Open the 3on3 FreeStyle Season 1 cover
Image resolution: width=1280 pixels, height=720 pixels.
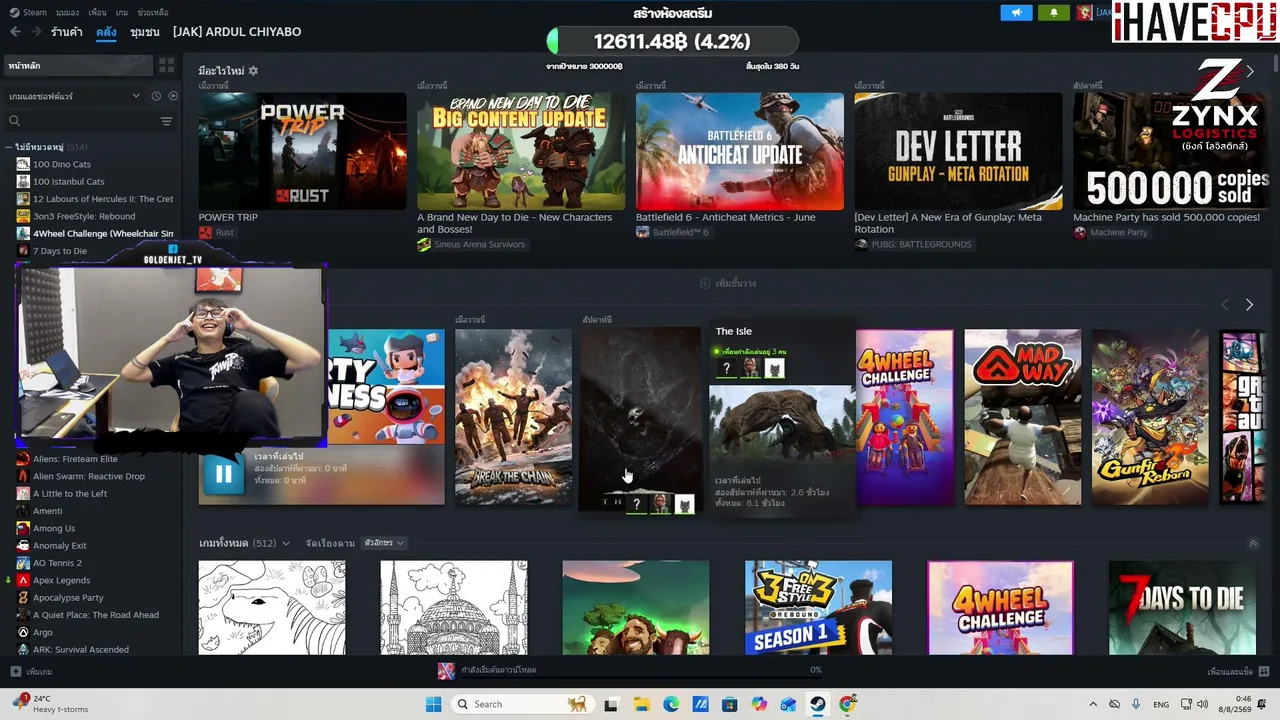(x=818, y=608)
